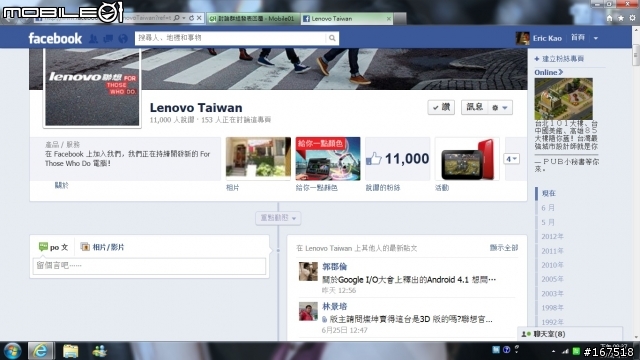Jump to 2012年 on timeline
This screenshot has height=360, width=640.
[x=552, y=237]
